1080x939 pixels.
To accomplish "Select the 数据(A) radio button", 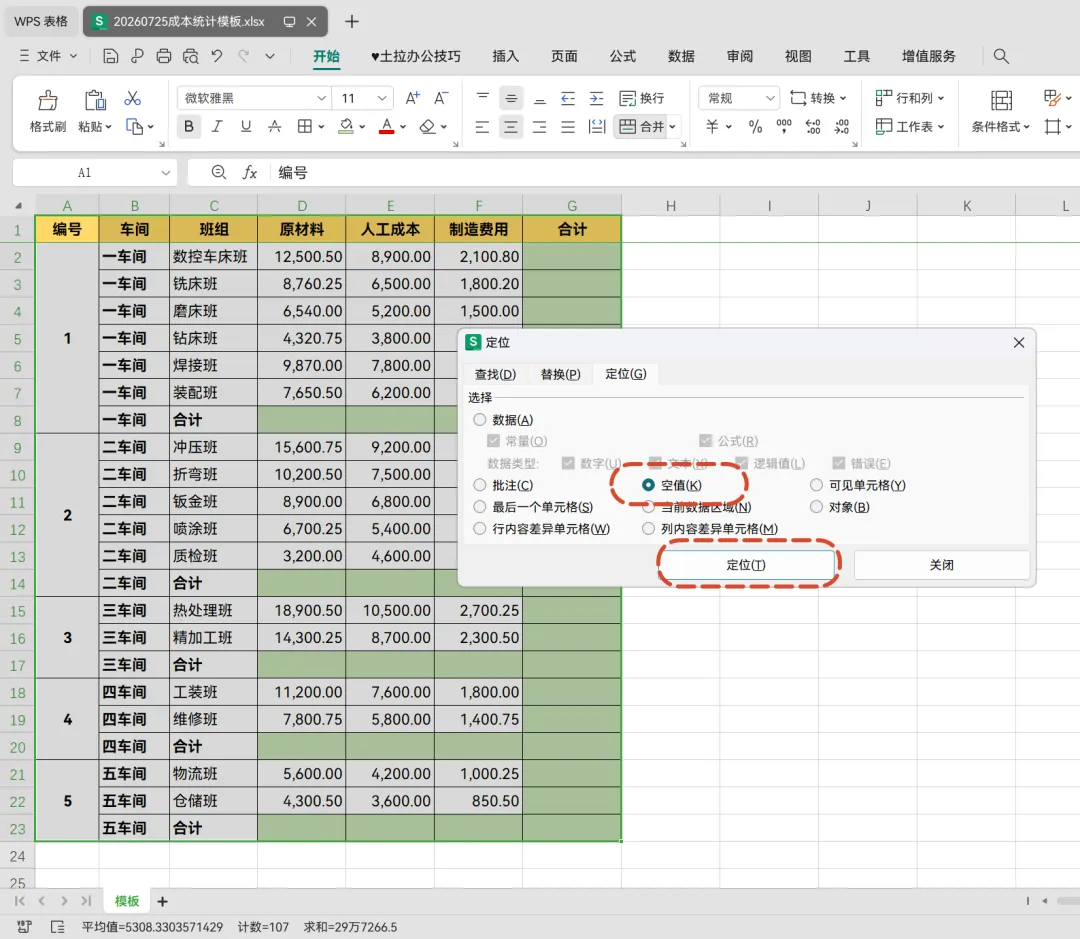I will click(480, 420).
